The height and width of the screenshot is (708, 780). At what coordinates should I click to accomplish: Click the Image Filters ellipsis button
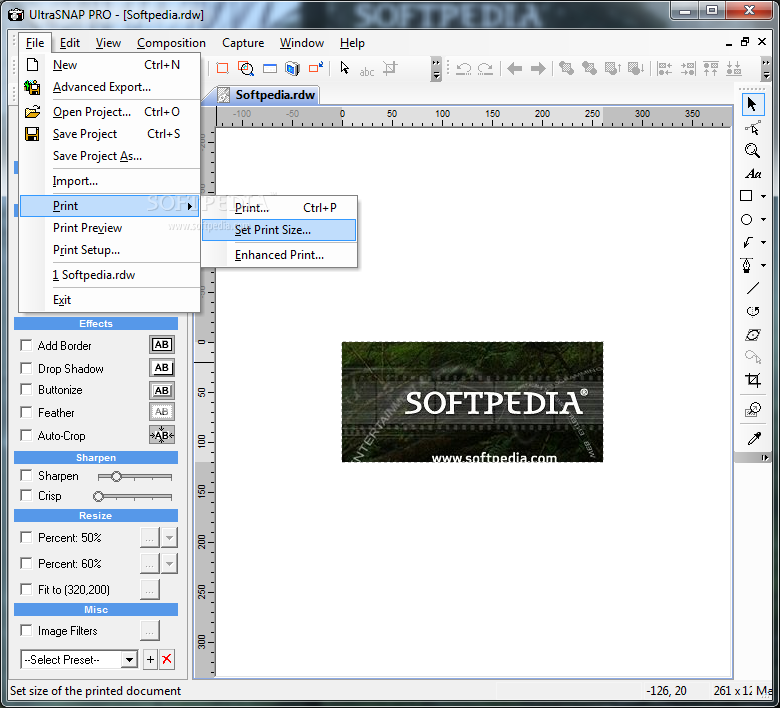150,631
